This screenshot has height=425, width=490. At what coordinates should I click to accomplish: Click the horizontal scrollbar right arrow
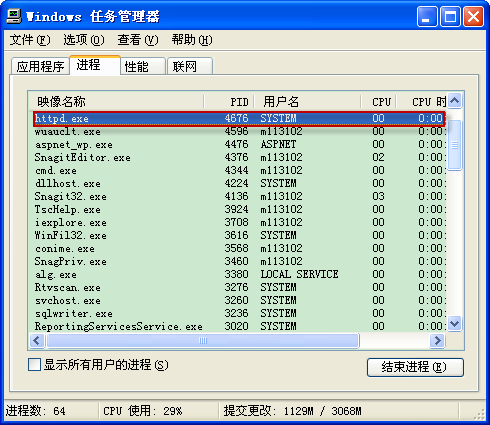(437, 341)
